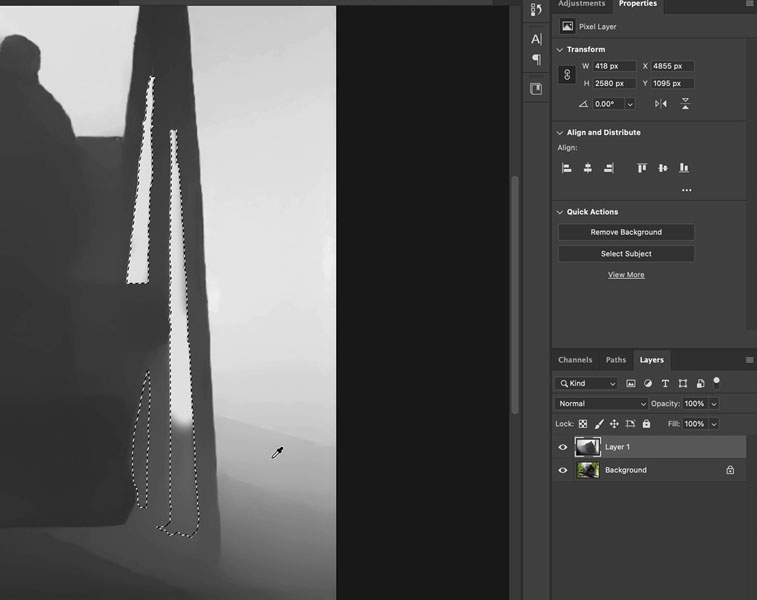
Task: Open the View More link
Action: (626, 275)
